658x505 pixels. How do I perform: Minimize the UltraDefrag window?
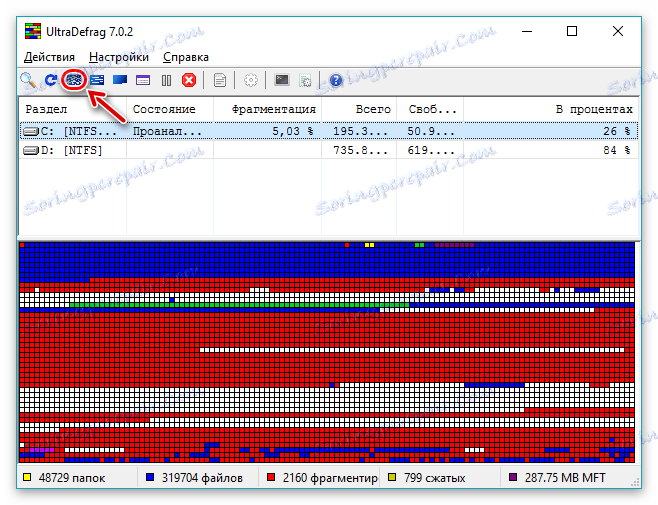(527, 31)
